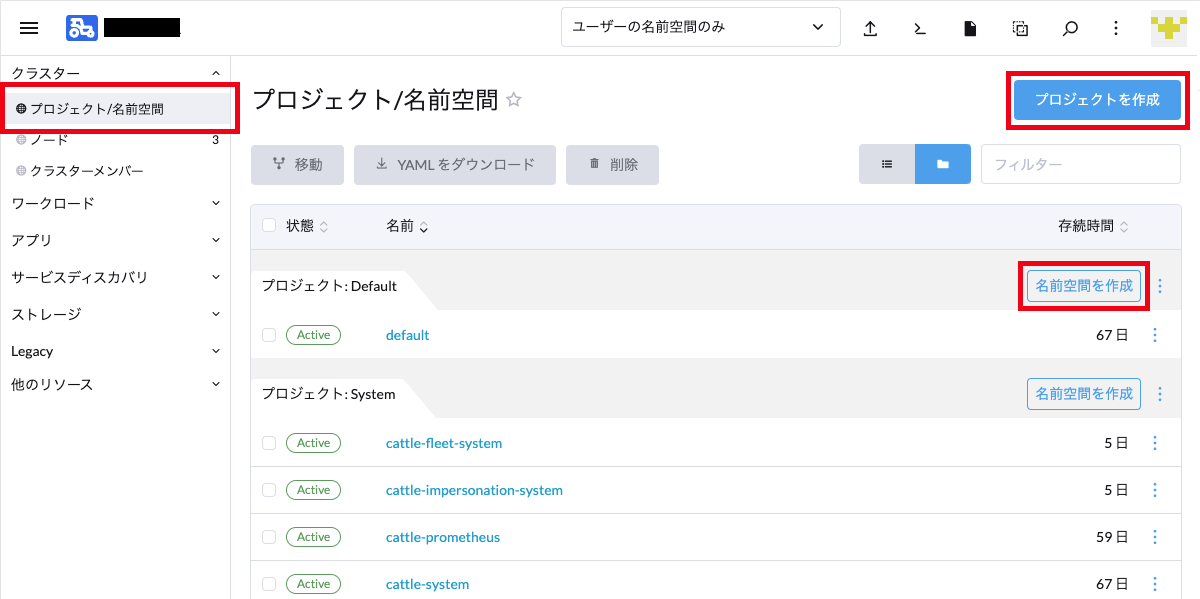Download the kubeconfig file icon
Screen dimensions: 1200x599
[969, 28]
